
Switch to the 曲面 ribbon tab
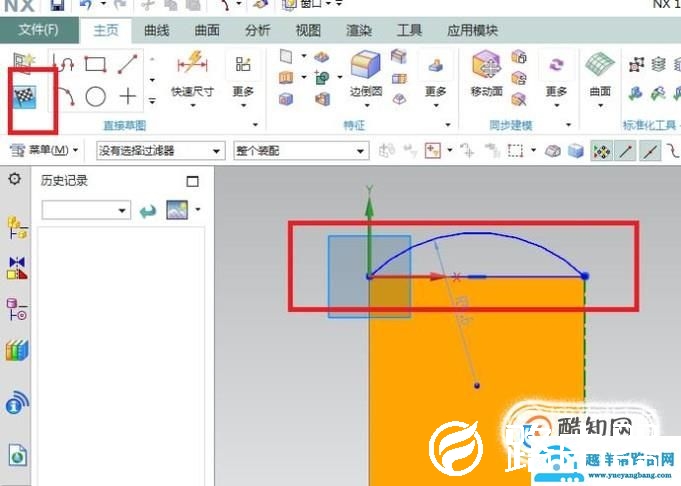(x=207, y=30)
